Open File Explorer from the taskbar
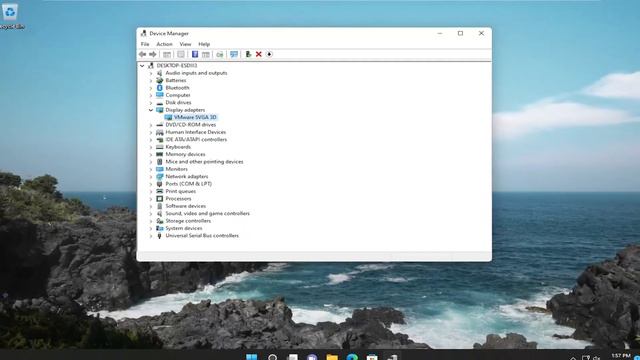640x360 pixels. pos(332,357)
